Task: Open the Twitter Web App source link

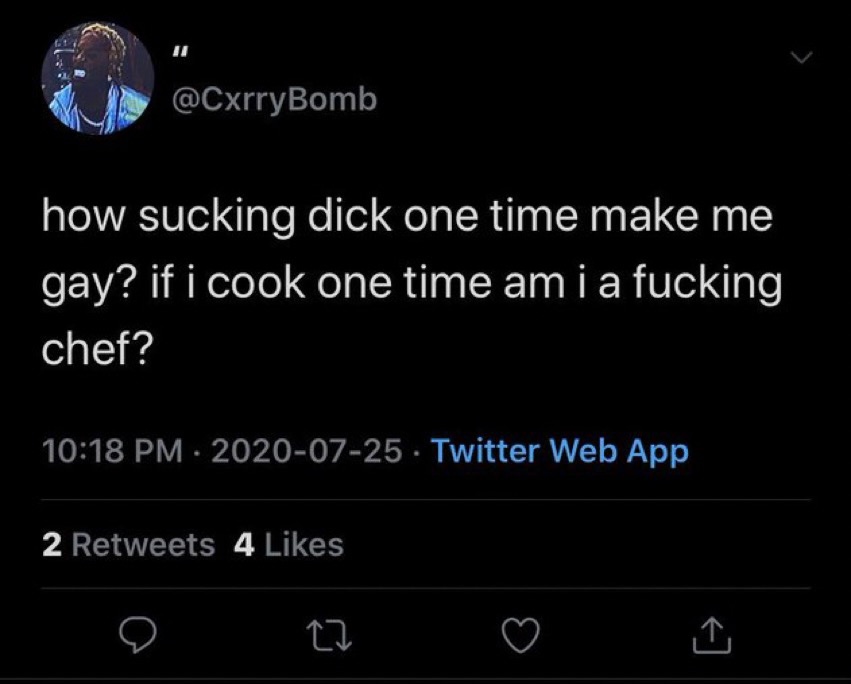Action: point(560,452)
